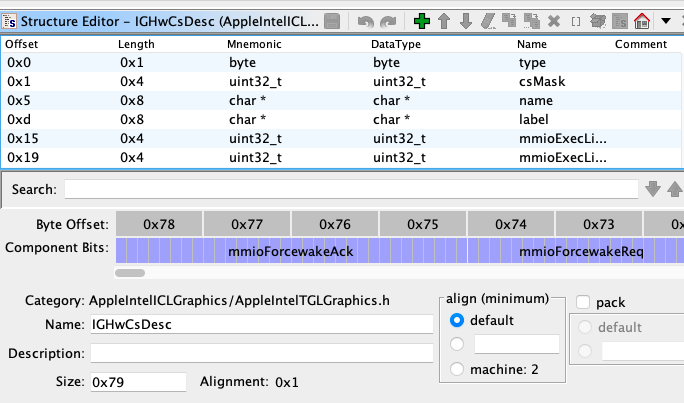Click into the Search text field
The image size is (684, 403).
tap(351, 189)
